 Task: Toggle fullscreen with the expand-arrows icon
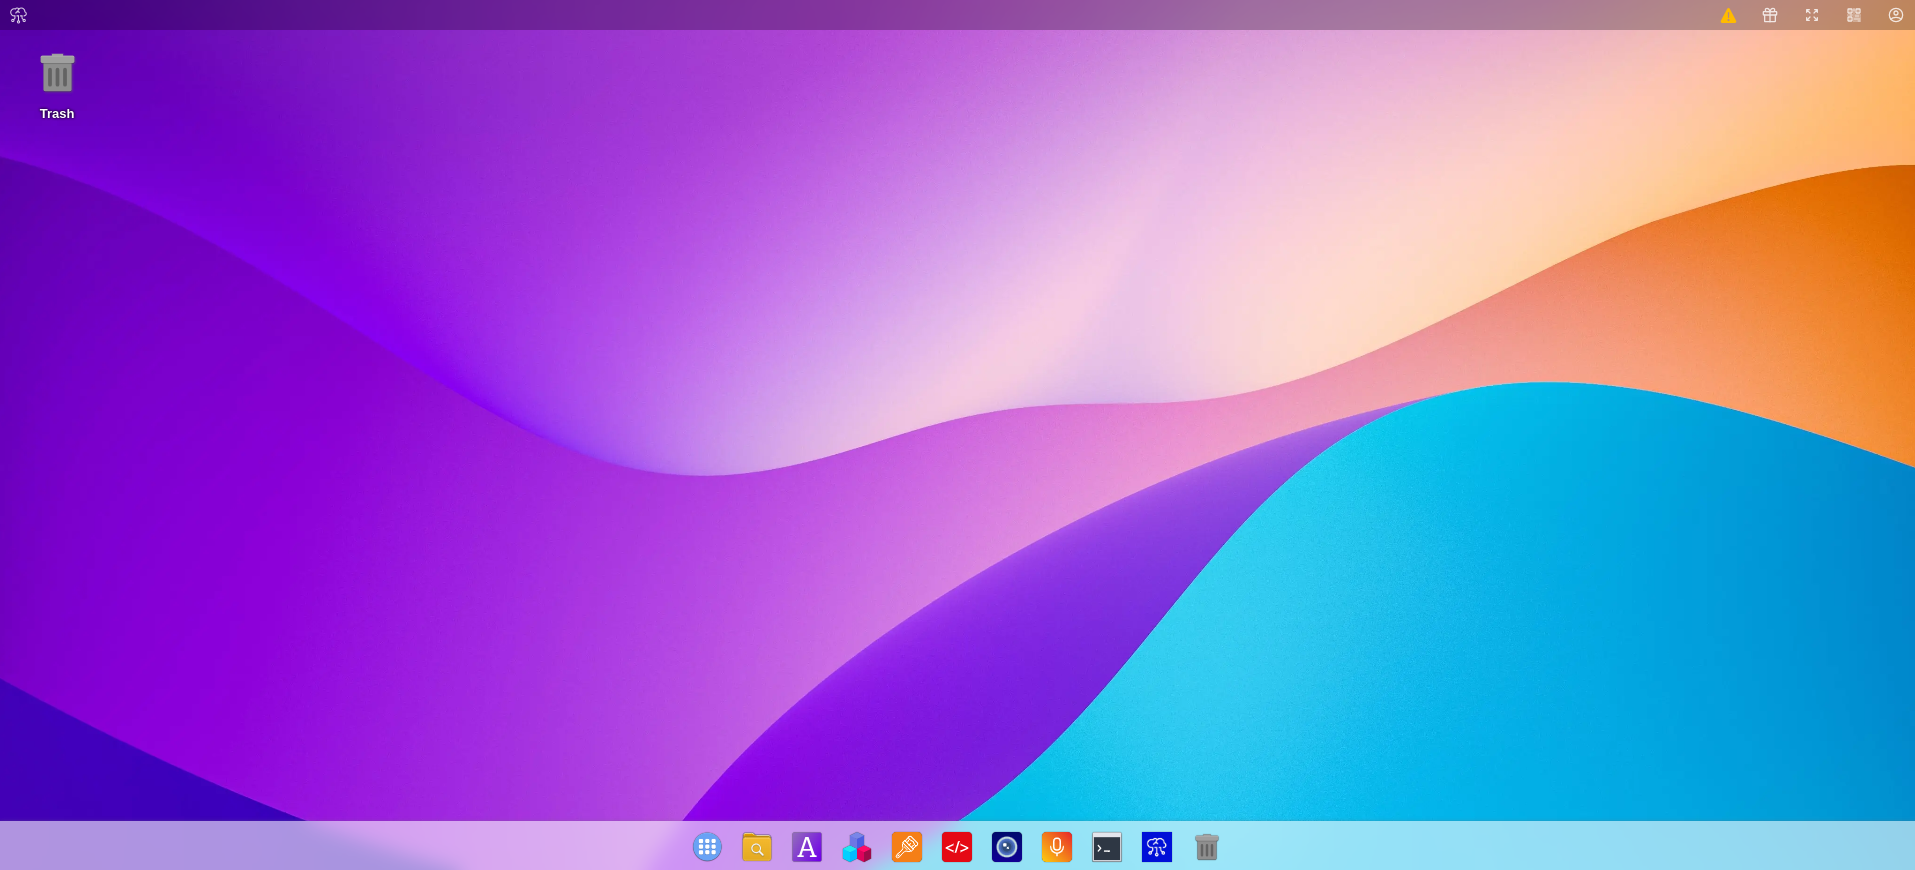[1812, 15]
